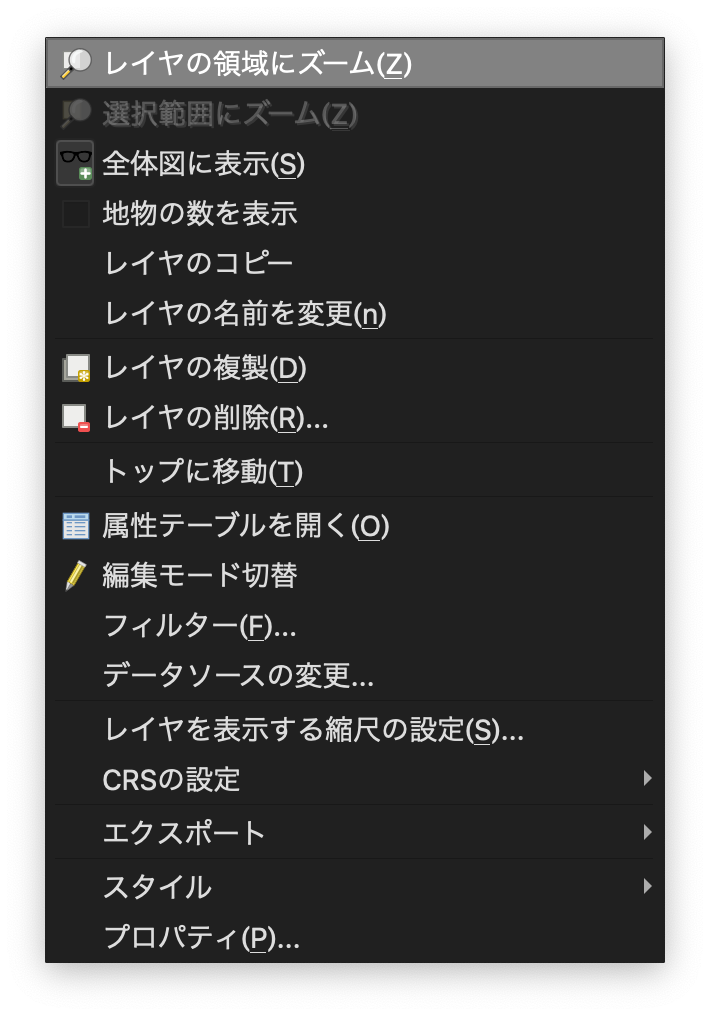Click the remove layer icon beside レイヤの削除
This screenshot has height=1016, width=710.
(x=76, y=418)
